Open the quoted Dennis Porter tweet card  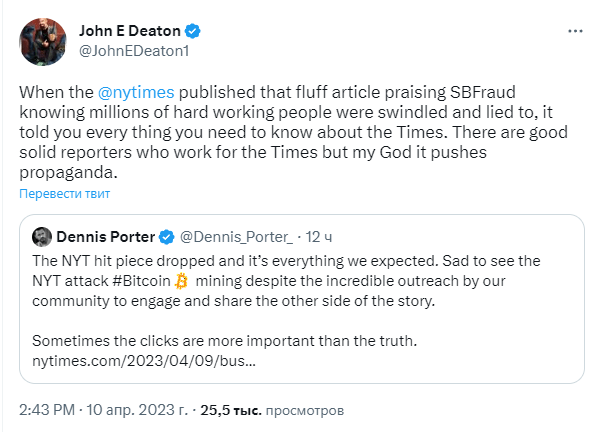pyautogui.click(x=302, y=299)
